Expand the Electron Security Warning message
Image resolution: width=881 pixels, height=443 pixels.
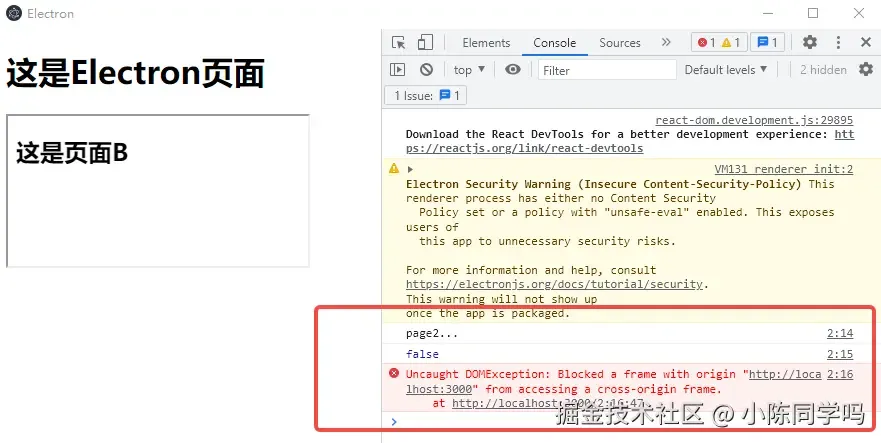pos(410,169)
